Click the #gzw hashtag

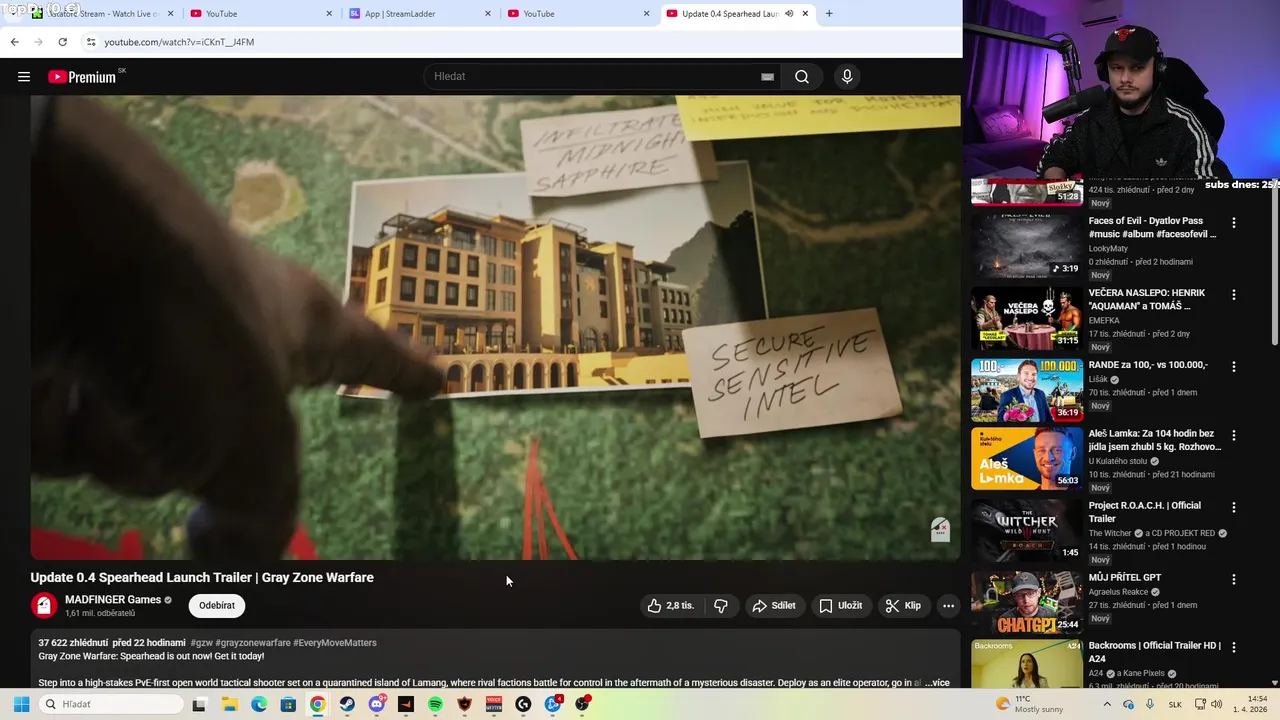[201, 643]
